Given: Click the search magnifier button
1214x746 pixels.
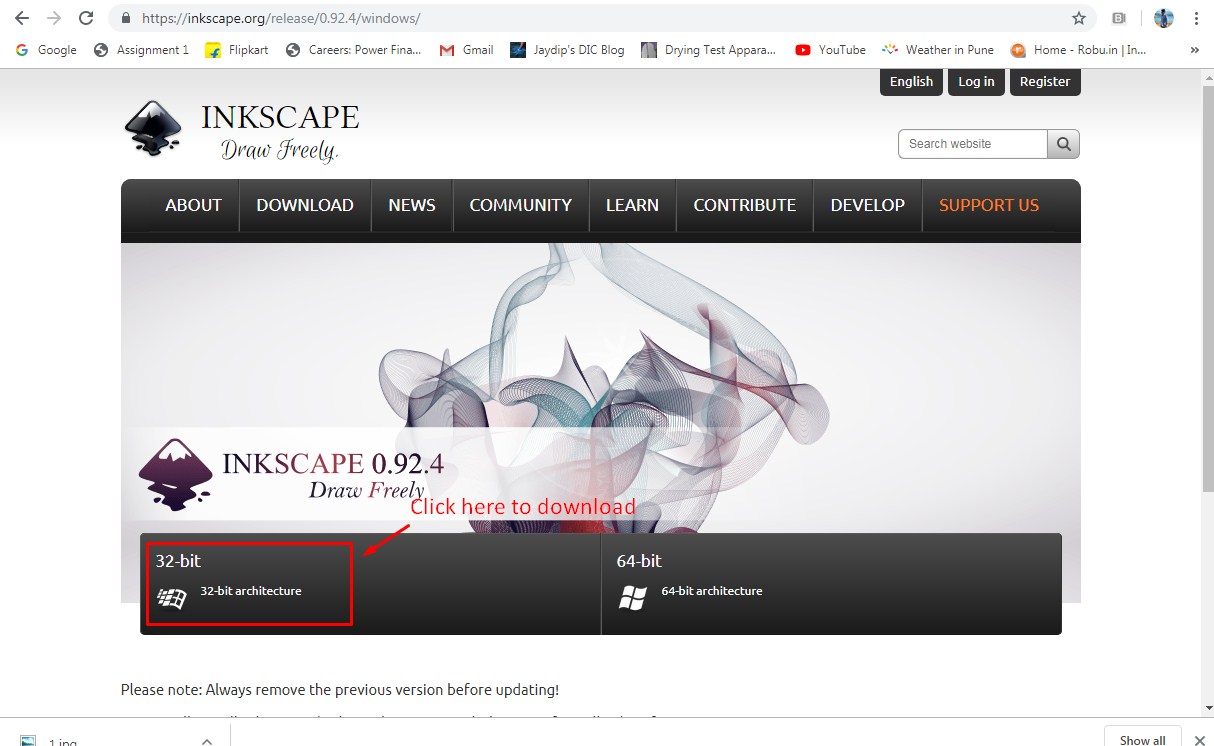Looking at the screenshot, I should pyautogui.click(x=1064, y=144).
